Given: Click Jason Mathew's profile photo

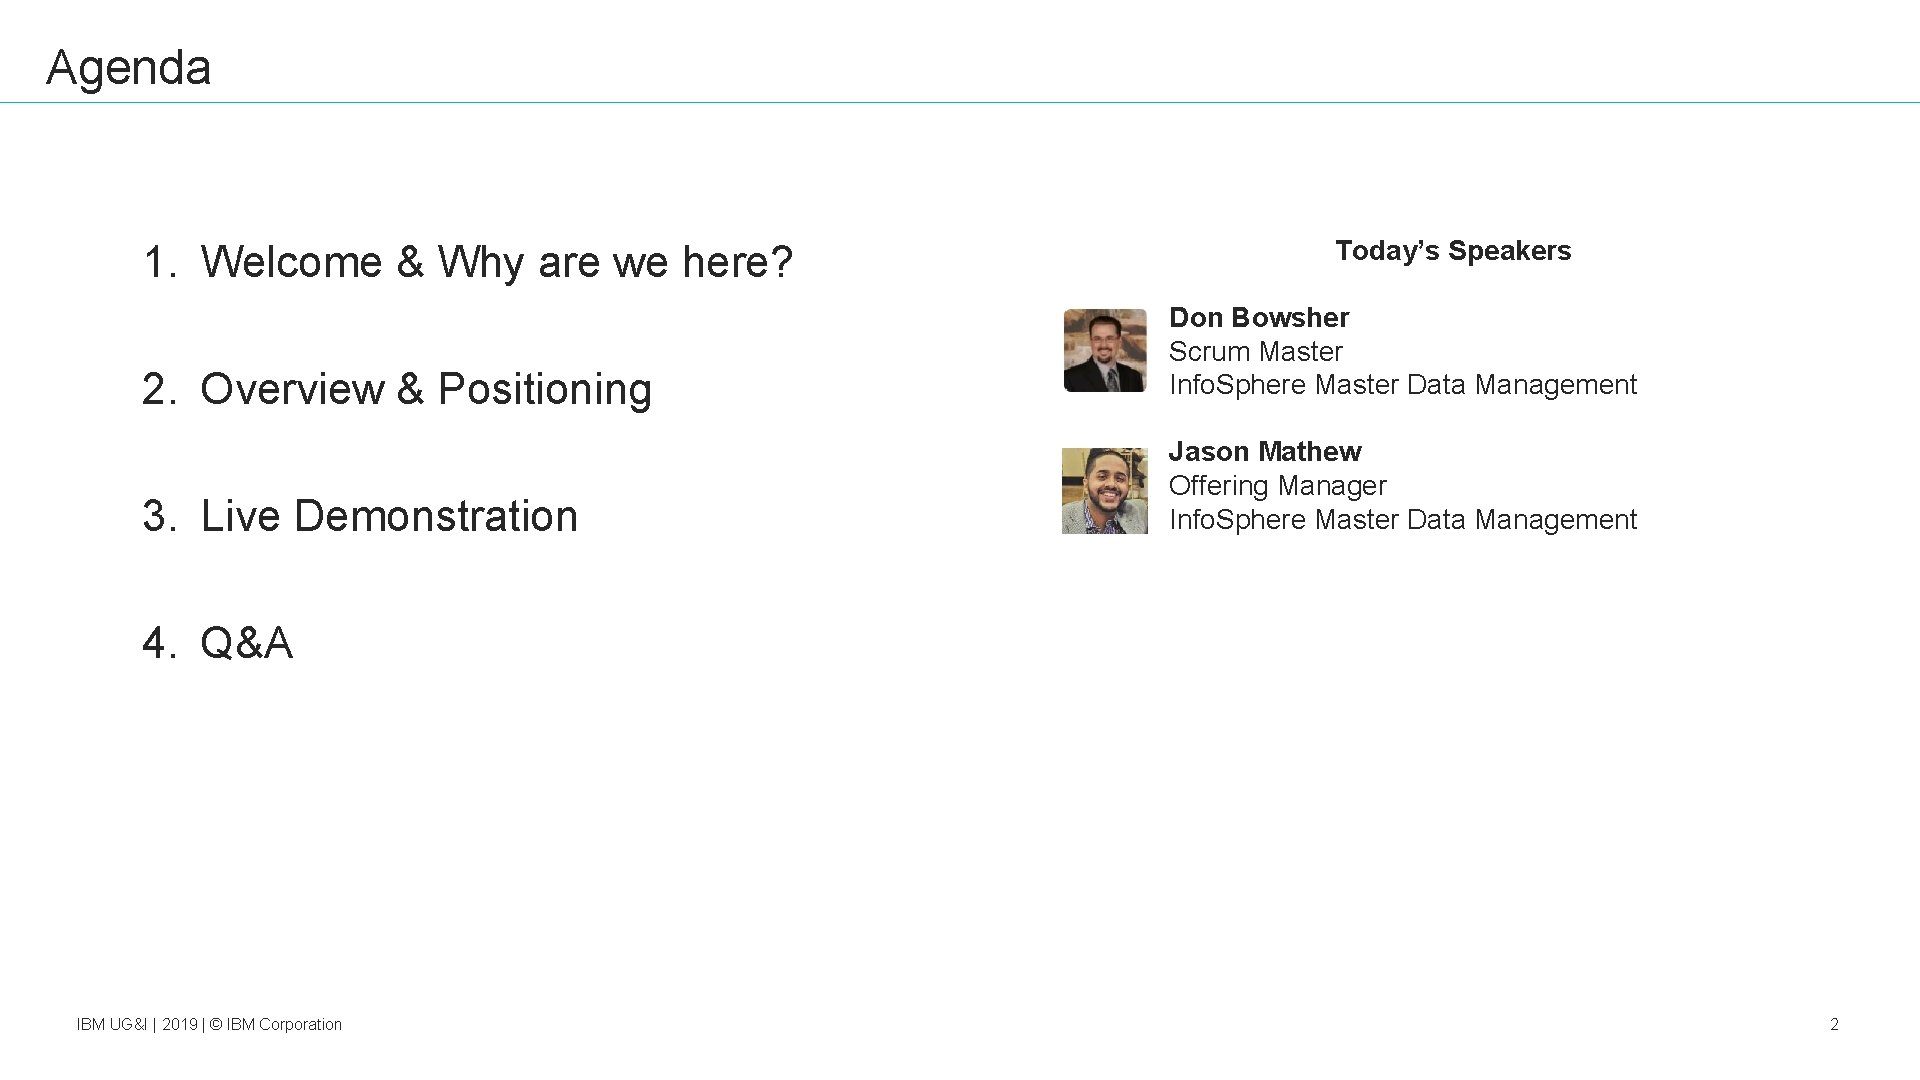Looking at the screenshot, I should (x=1105, y=491).
